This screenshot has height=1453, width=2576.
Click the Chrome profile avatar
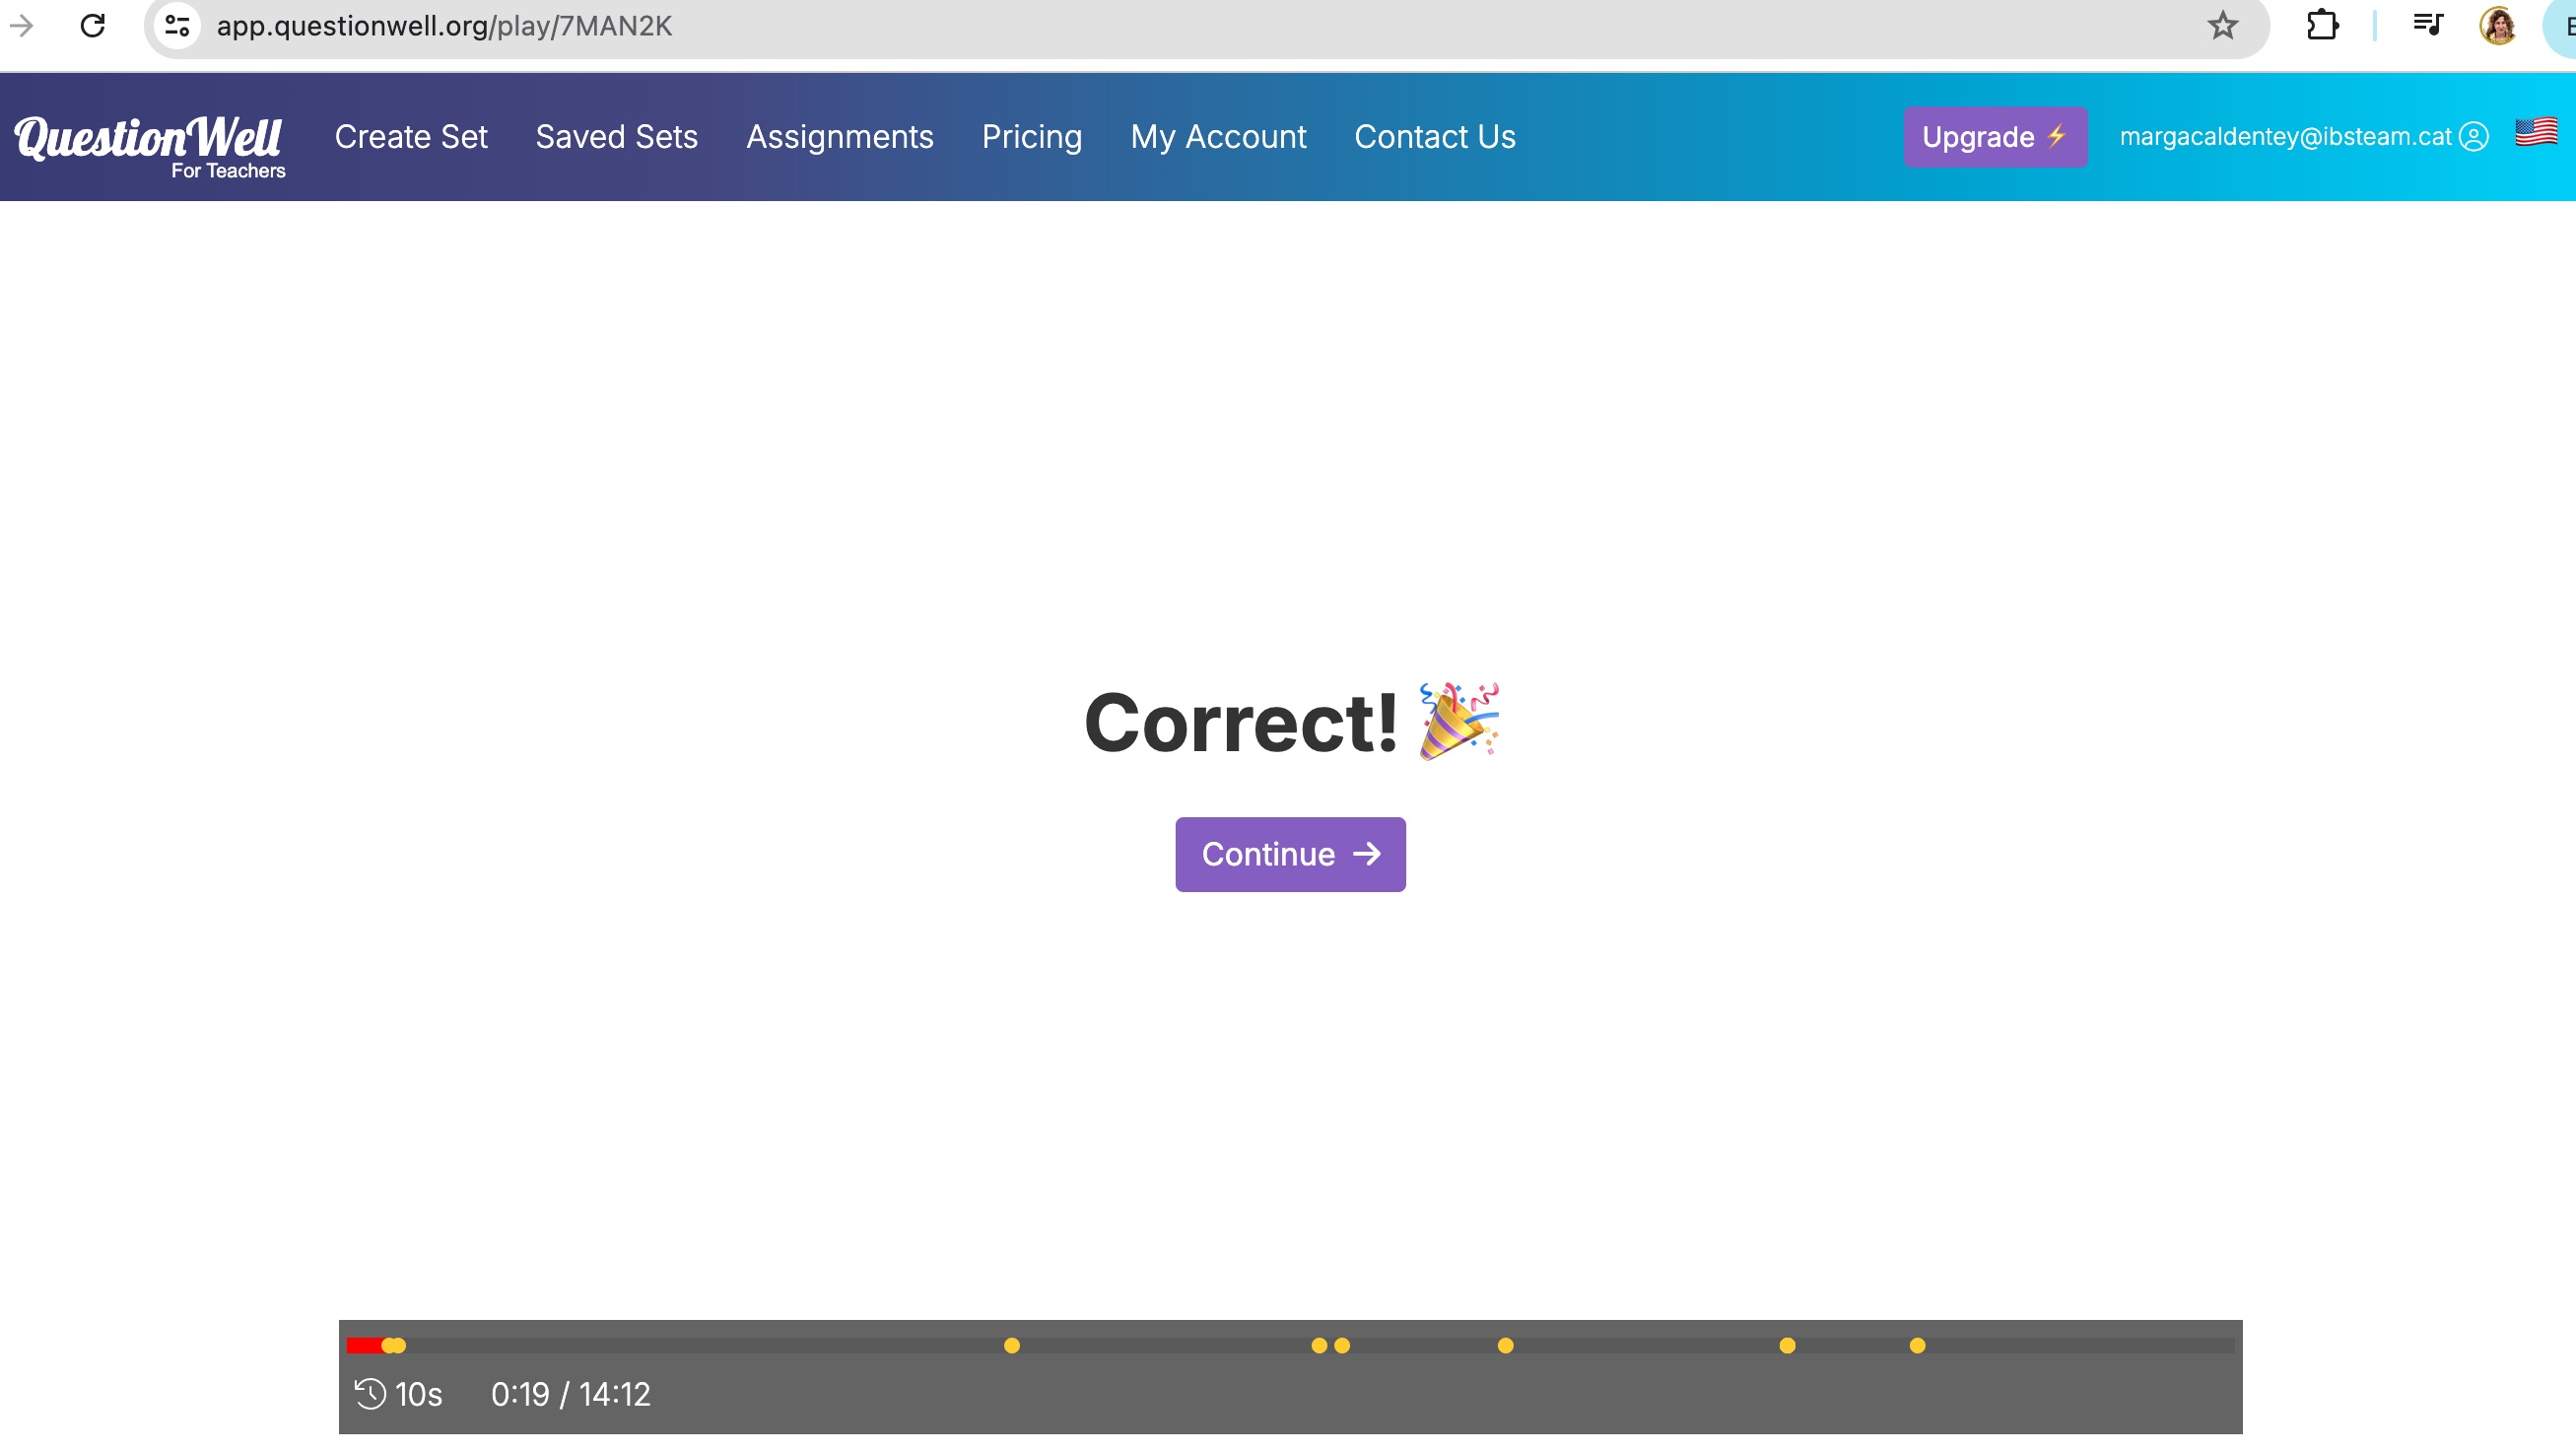click(2497, 25)
